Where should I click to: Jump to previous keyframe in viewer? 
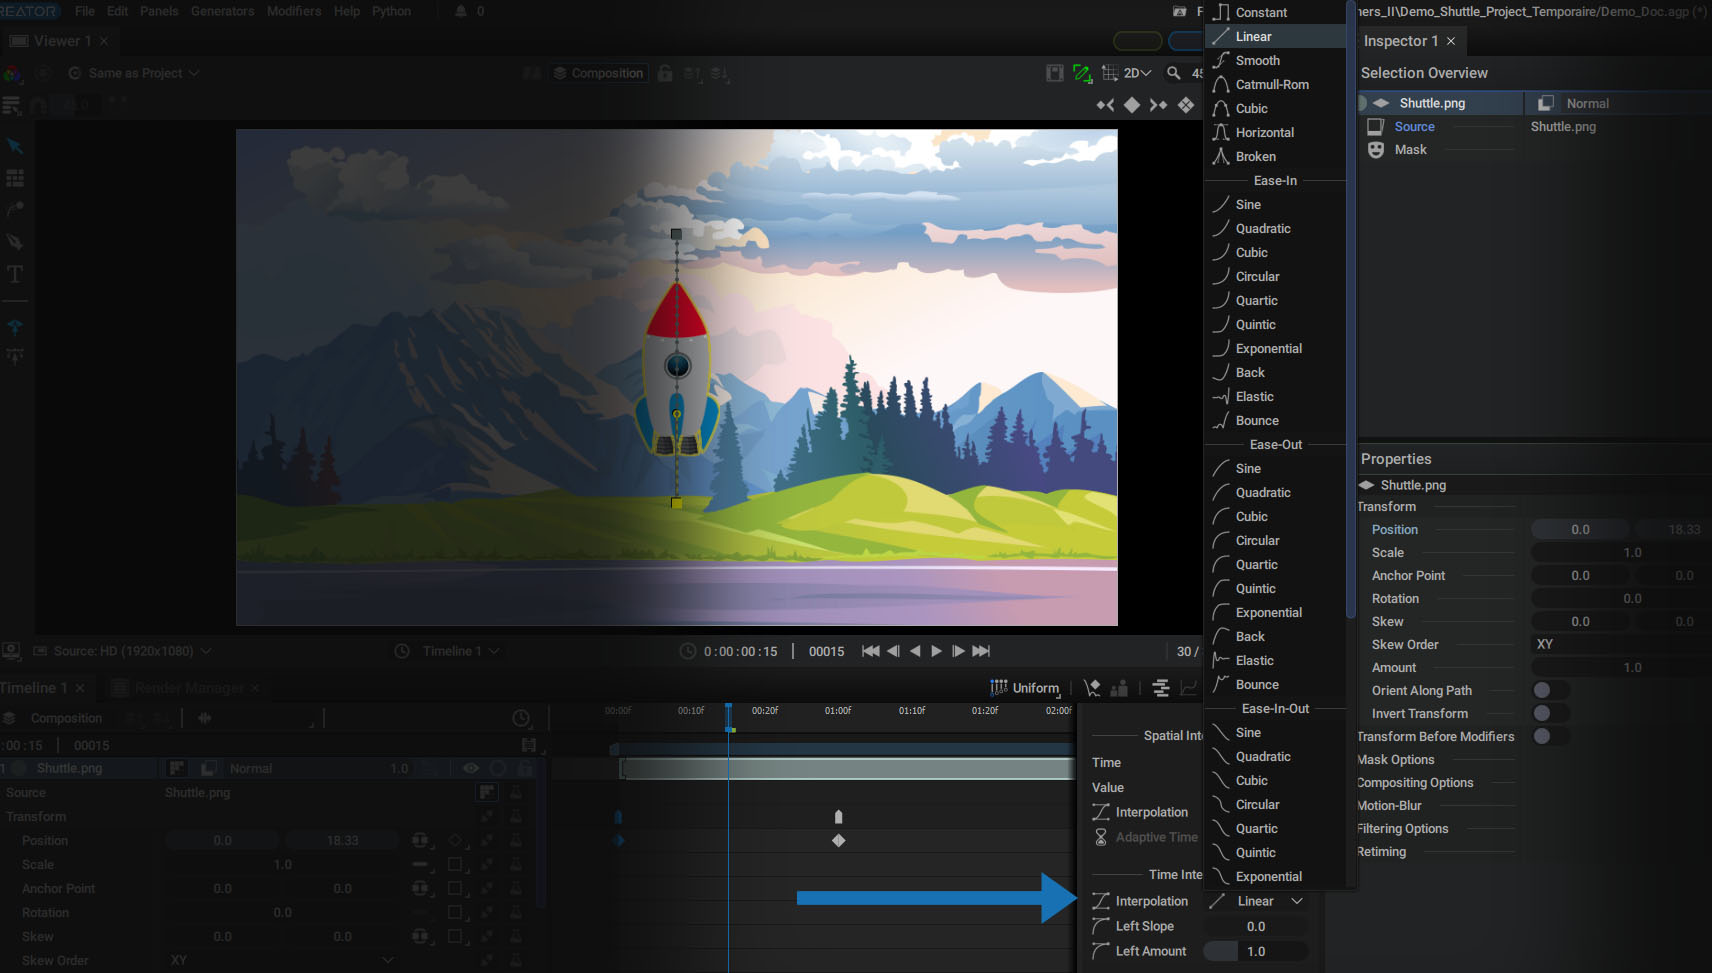[1105, 105]
